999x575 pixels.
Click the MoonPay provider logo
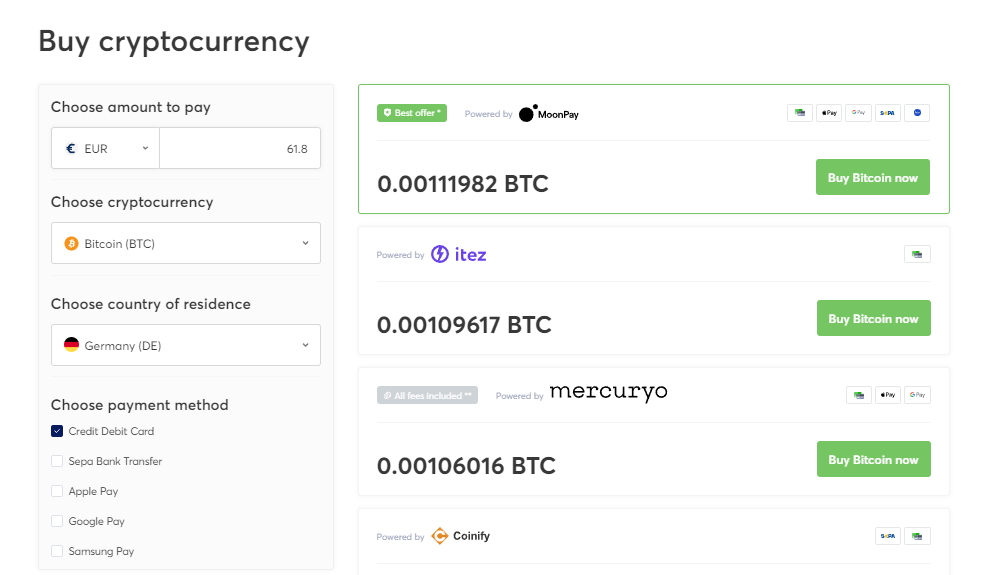click(x=549, y=113)
